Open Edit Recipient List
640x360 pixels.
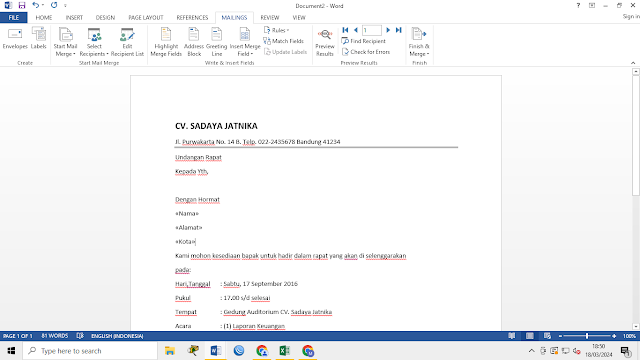pyautogui.click(x=127, y=42)
